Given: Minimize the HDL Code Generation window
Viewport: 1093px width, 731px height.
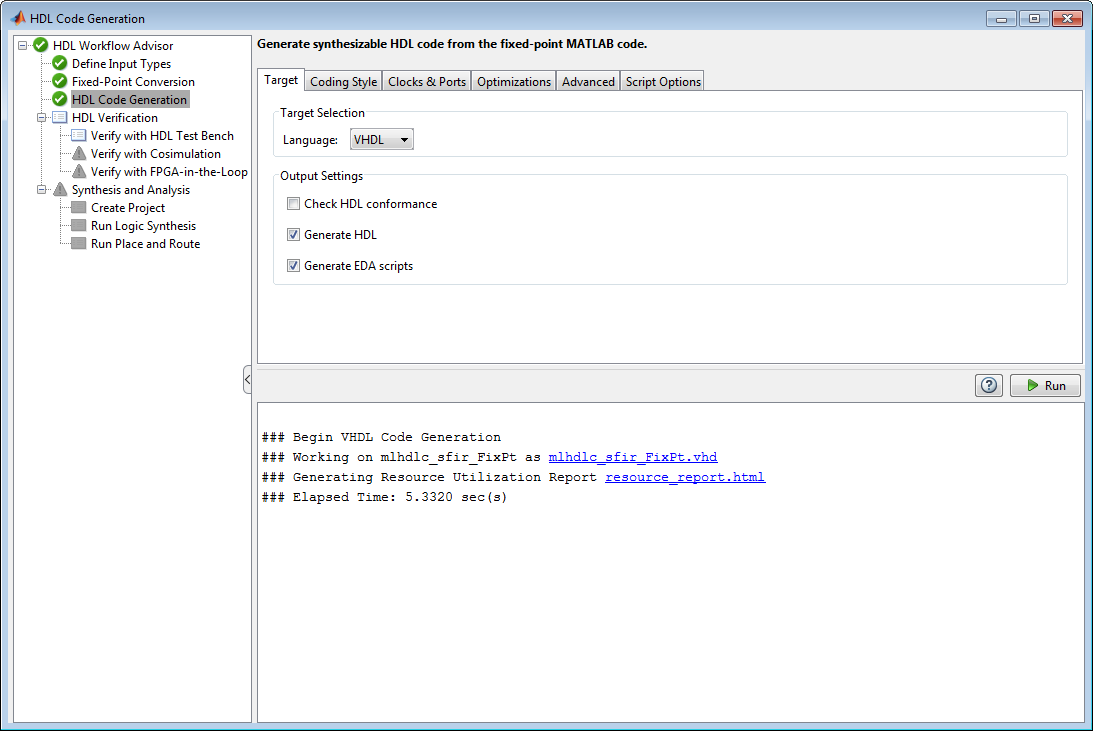Looking at the screenshot, I should click(1001, 19).
